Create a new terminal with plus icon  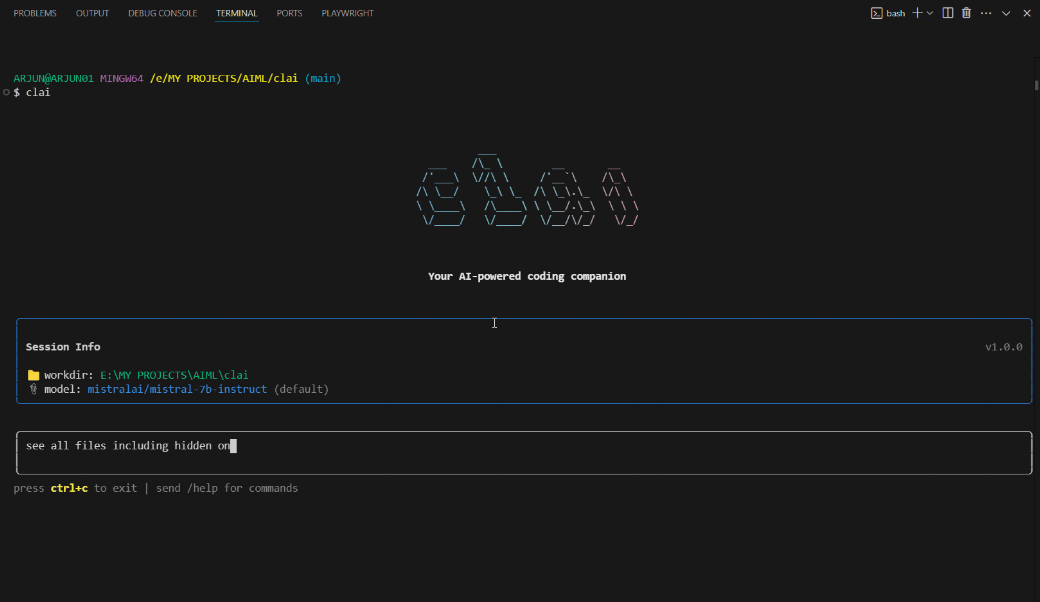[917, 13]
